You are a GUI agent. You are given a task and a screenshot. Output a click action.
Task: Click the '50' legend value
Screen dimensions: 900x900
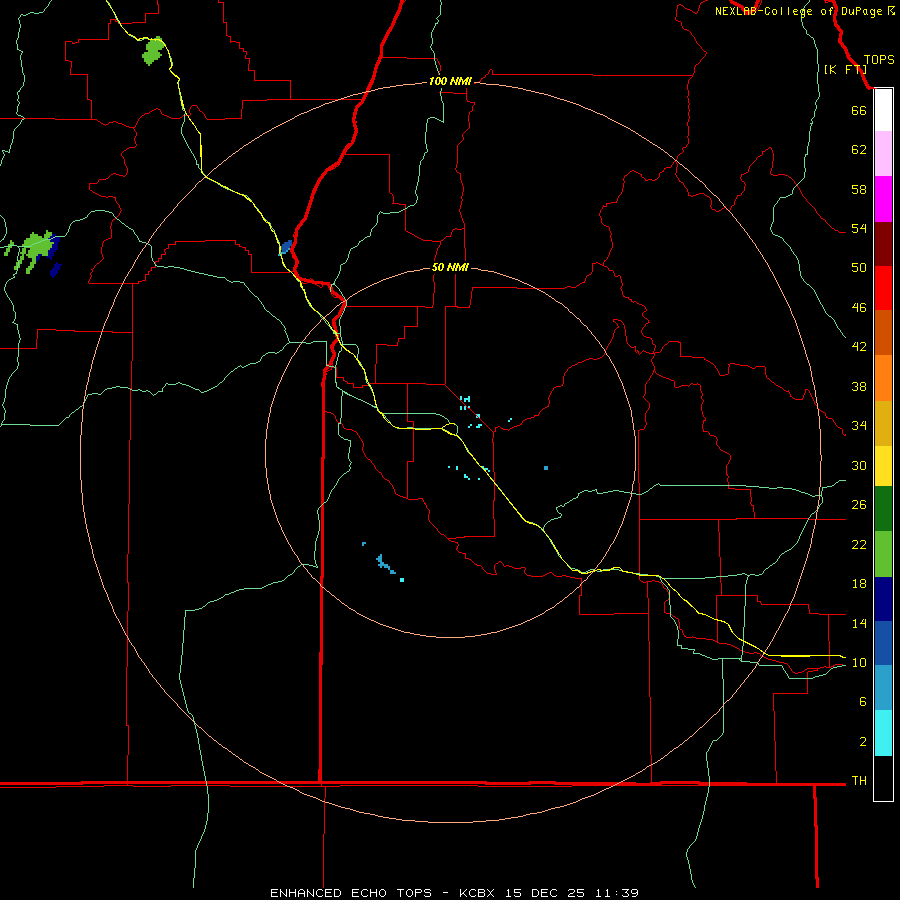pos(859,268)
